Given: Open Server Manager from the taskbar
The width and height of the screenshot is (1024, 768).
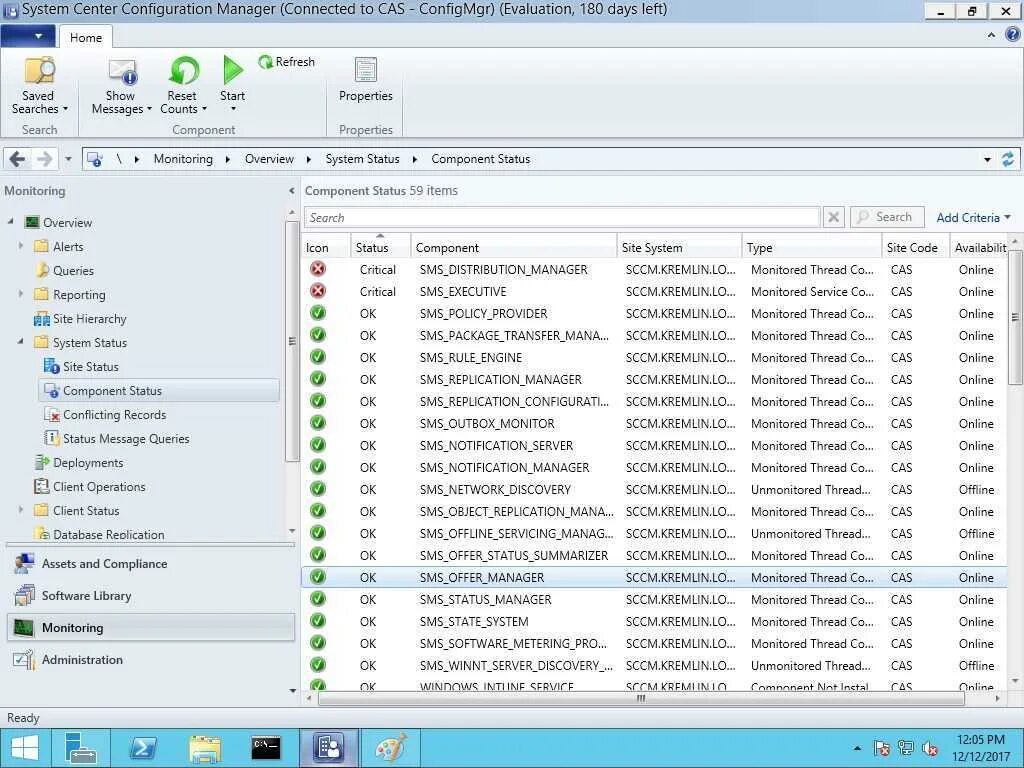Looking at the screenshot, I should coord(81,748).
